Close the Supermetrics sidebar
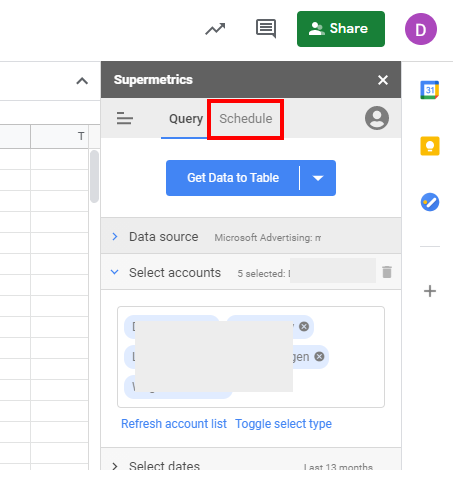The width and height of the screenshot is (456, 490). point(383,80)
